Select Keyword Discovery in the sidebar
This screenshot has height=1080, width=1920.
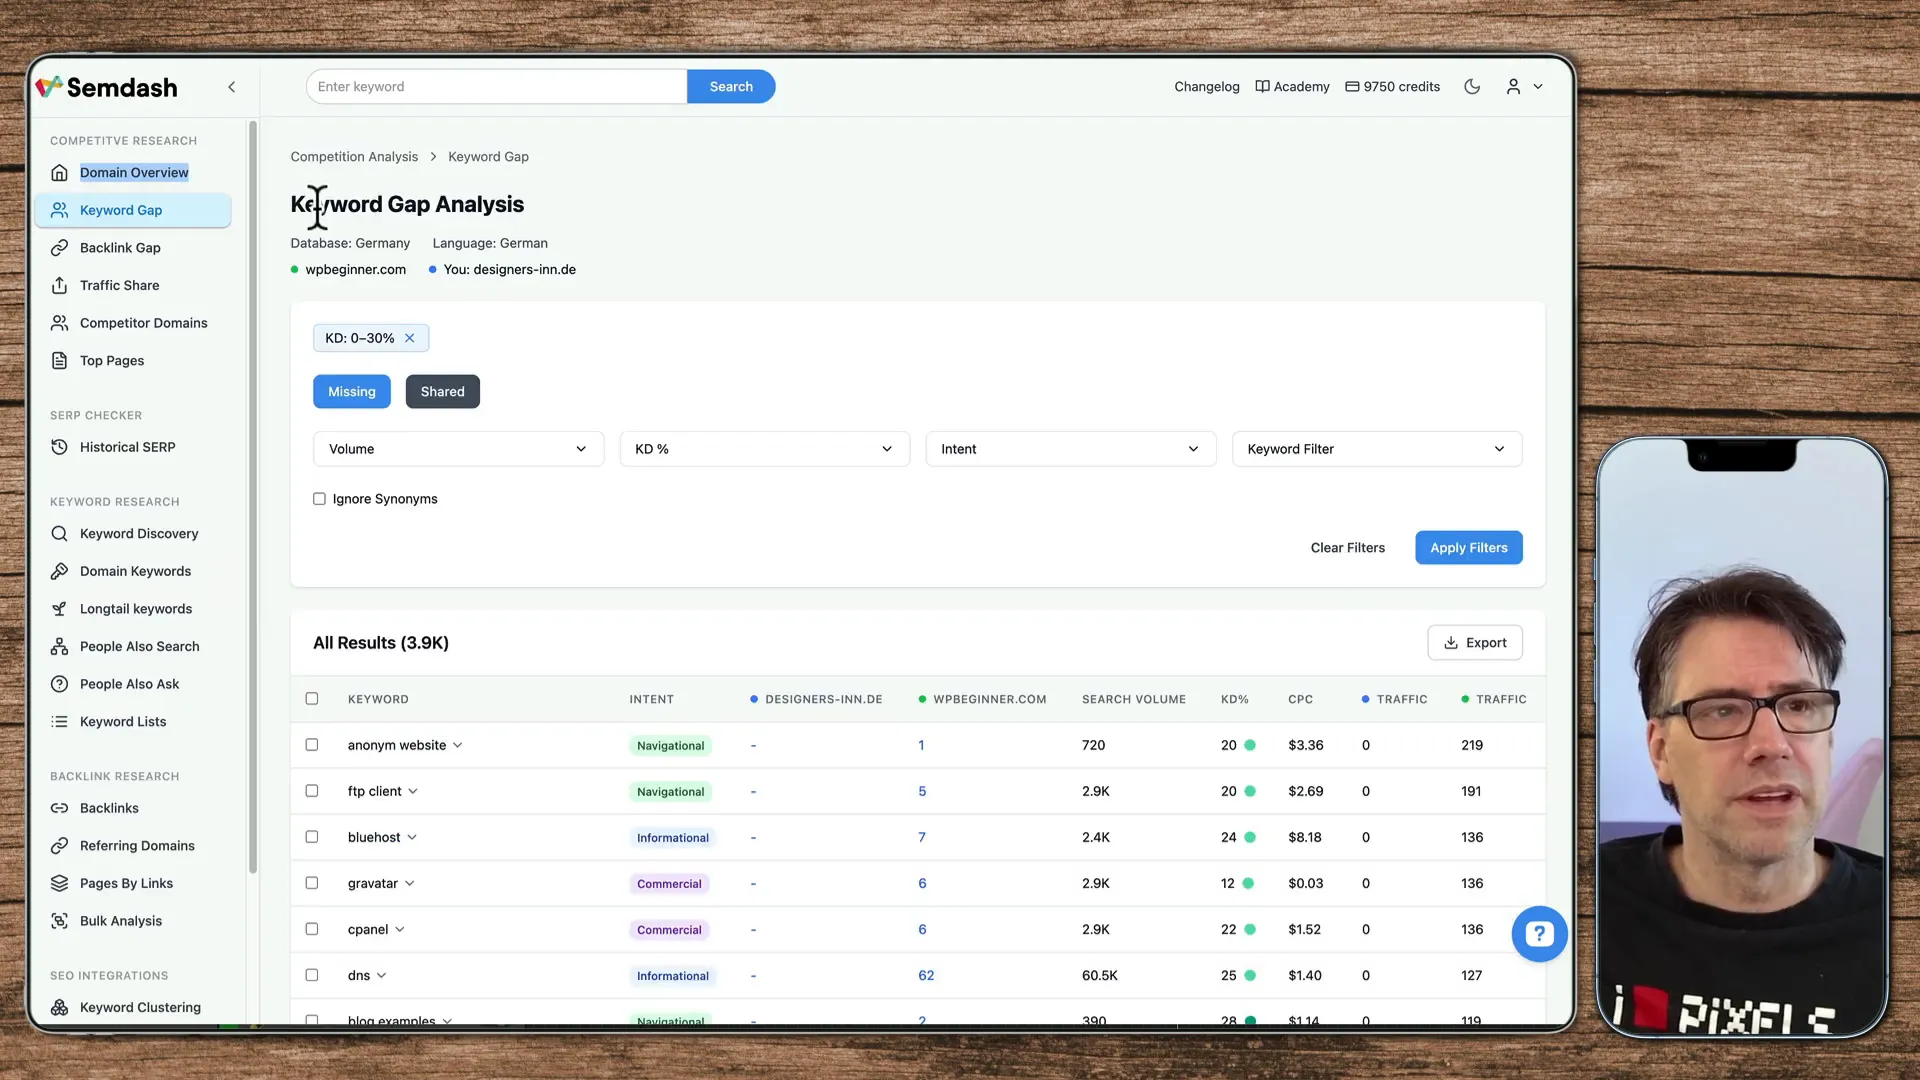click(x=138, y=533)
